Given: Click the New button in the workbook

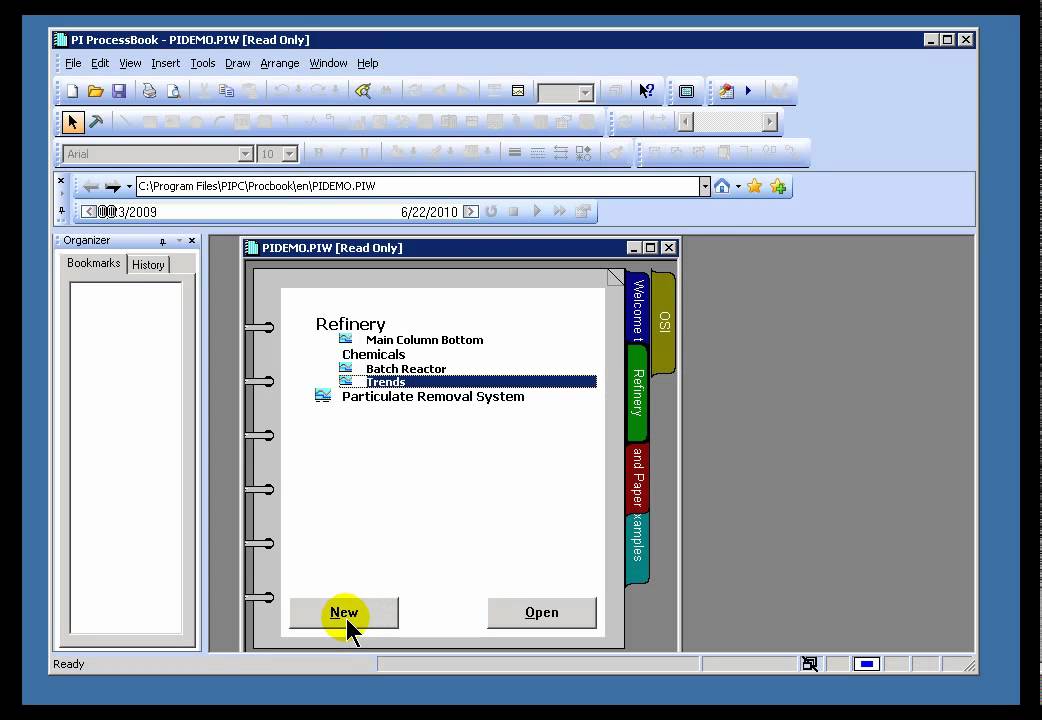Looking at the screenshot, I should 344,613.
